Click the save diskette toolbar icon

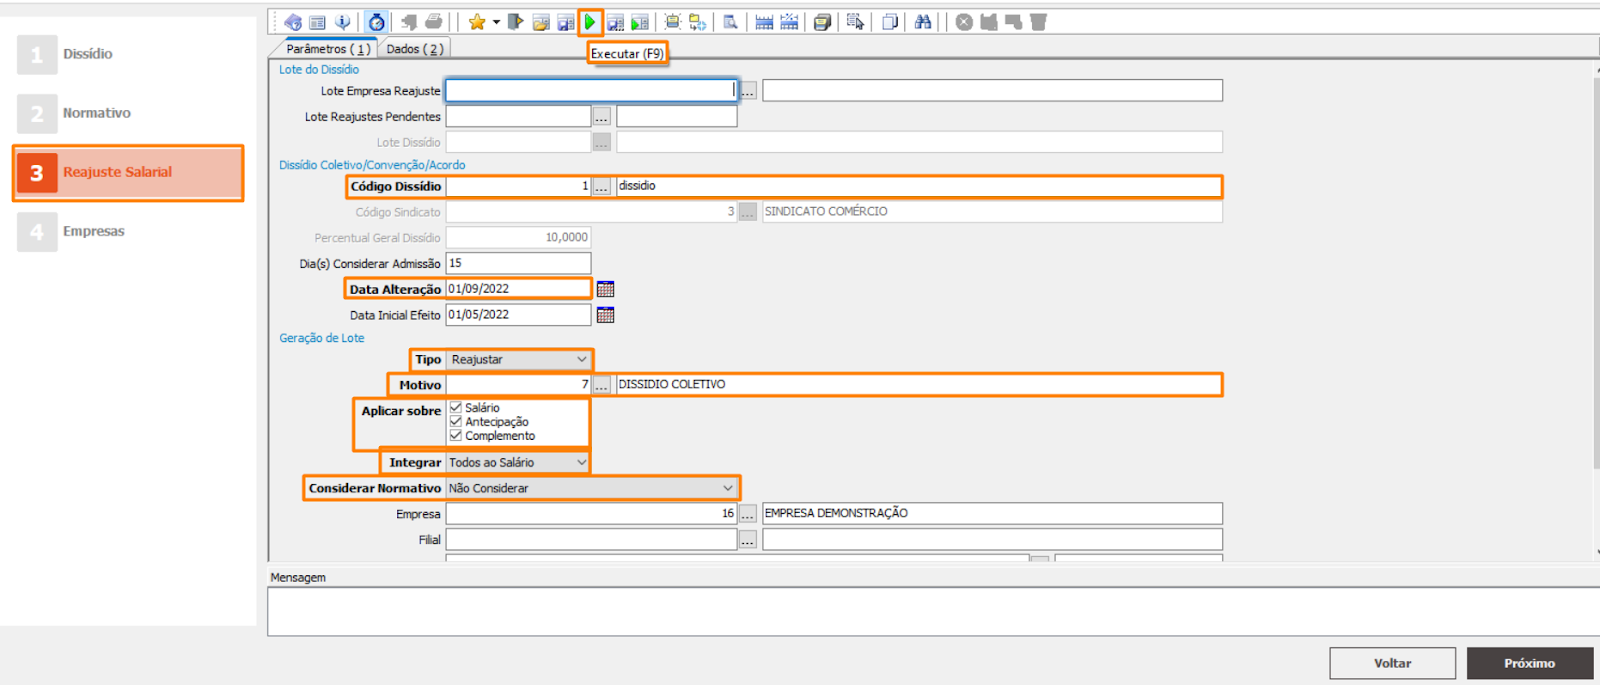pos(566,22)
